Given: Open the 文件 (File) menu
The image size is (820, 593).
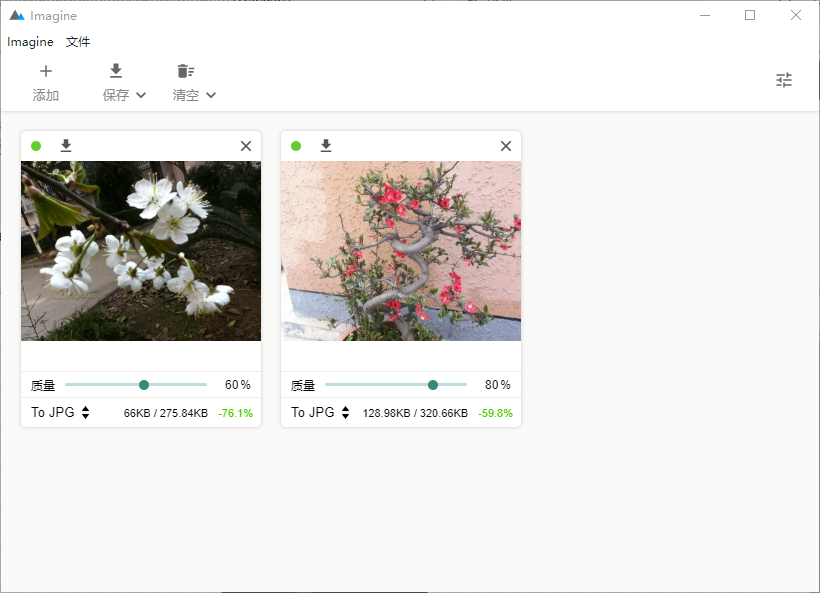Looking at the screenshot, I should [78, 42].
